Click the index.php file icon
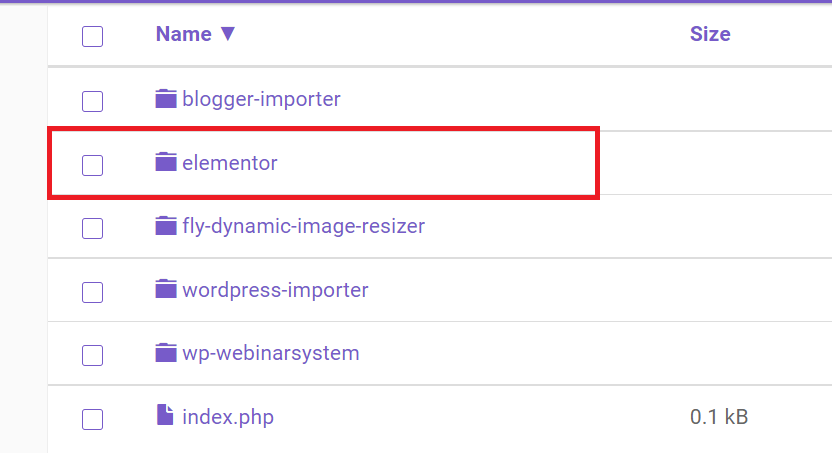This screenshot has height=453, width=832. click(165, 415)
